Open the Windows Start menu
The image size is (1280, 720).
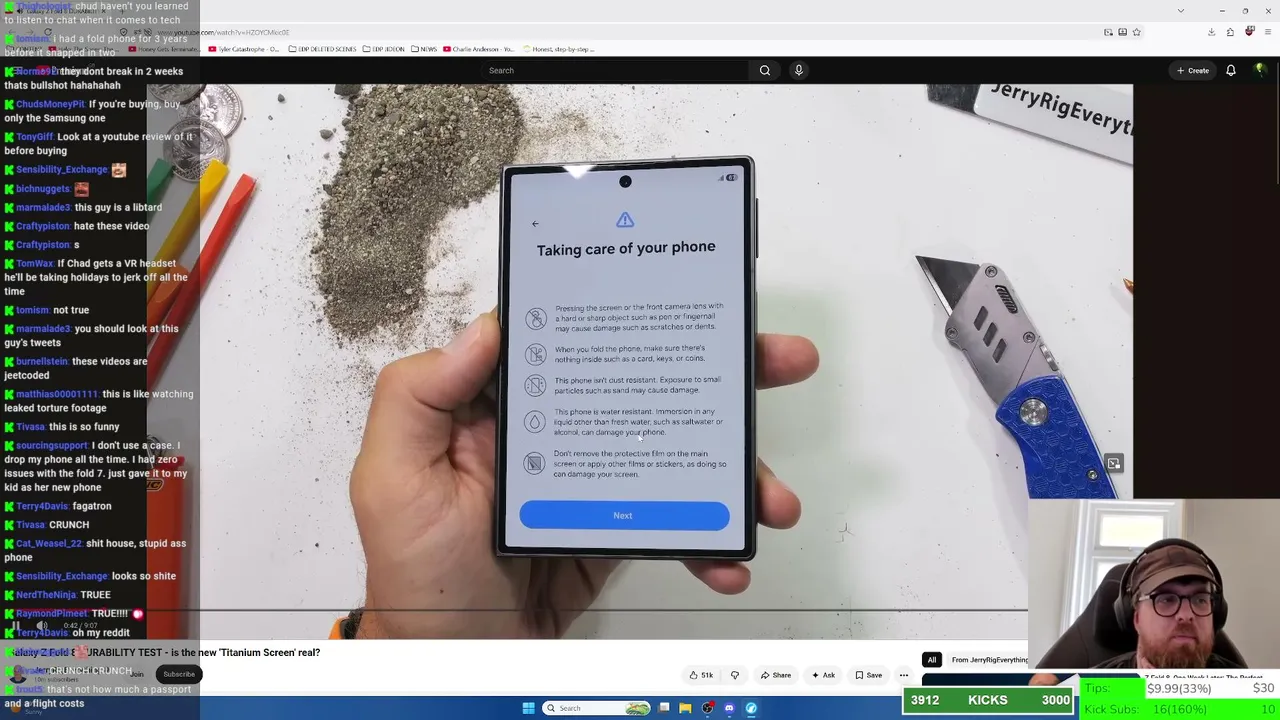[x=529, y=708]
